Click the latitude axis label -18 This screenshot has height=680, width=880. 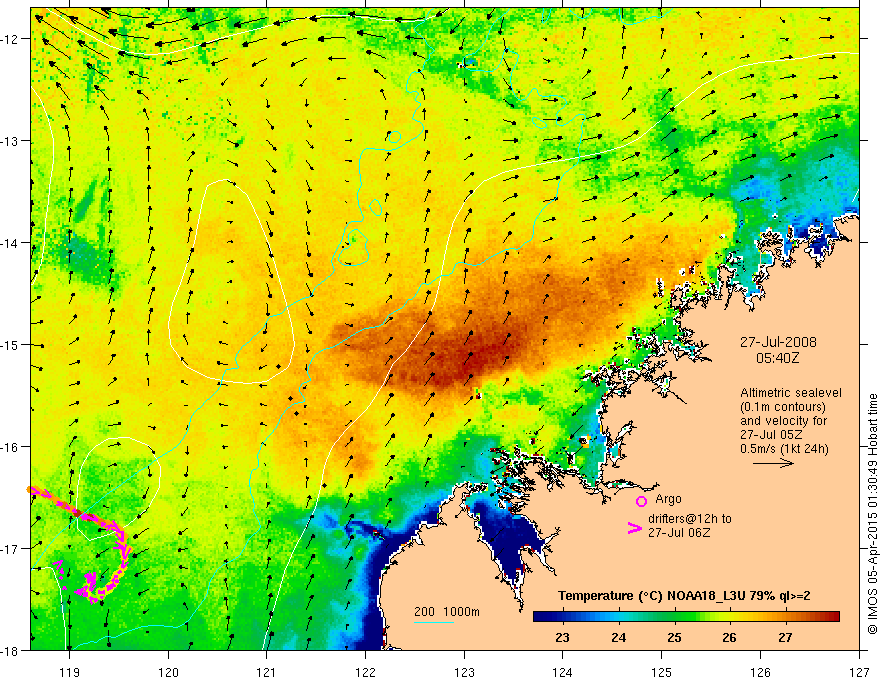pyautogui.click(x=11, y=651)
